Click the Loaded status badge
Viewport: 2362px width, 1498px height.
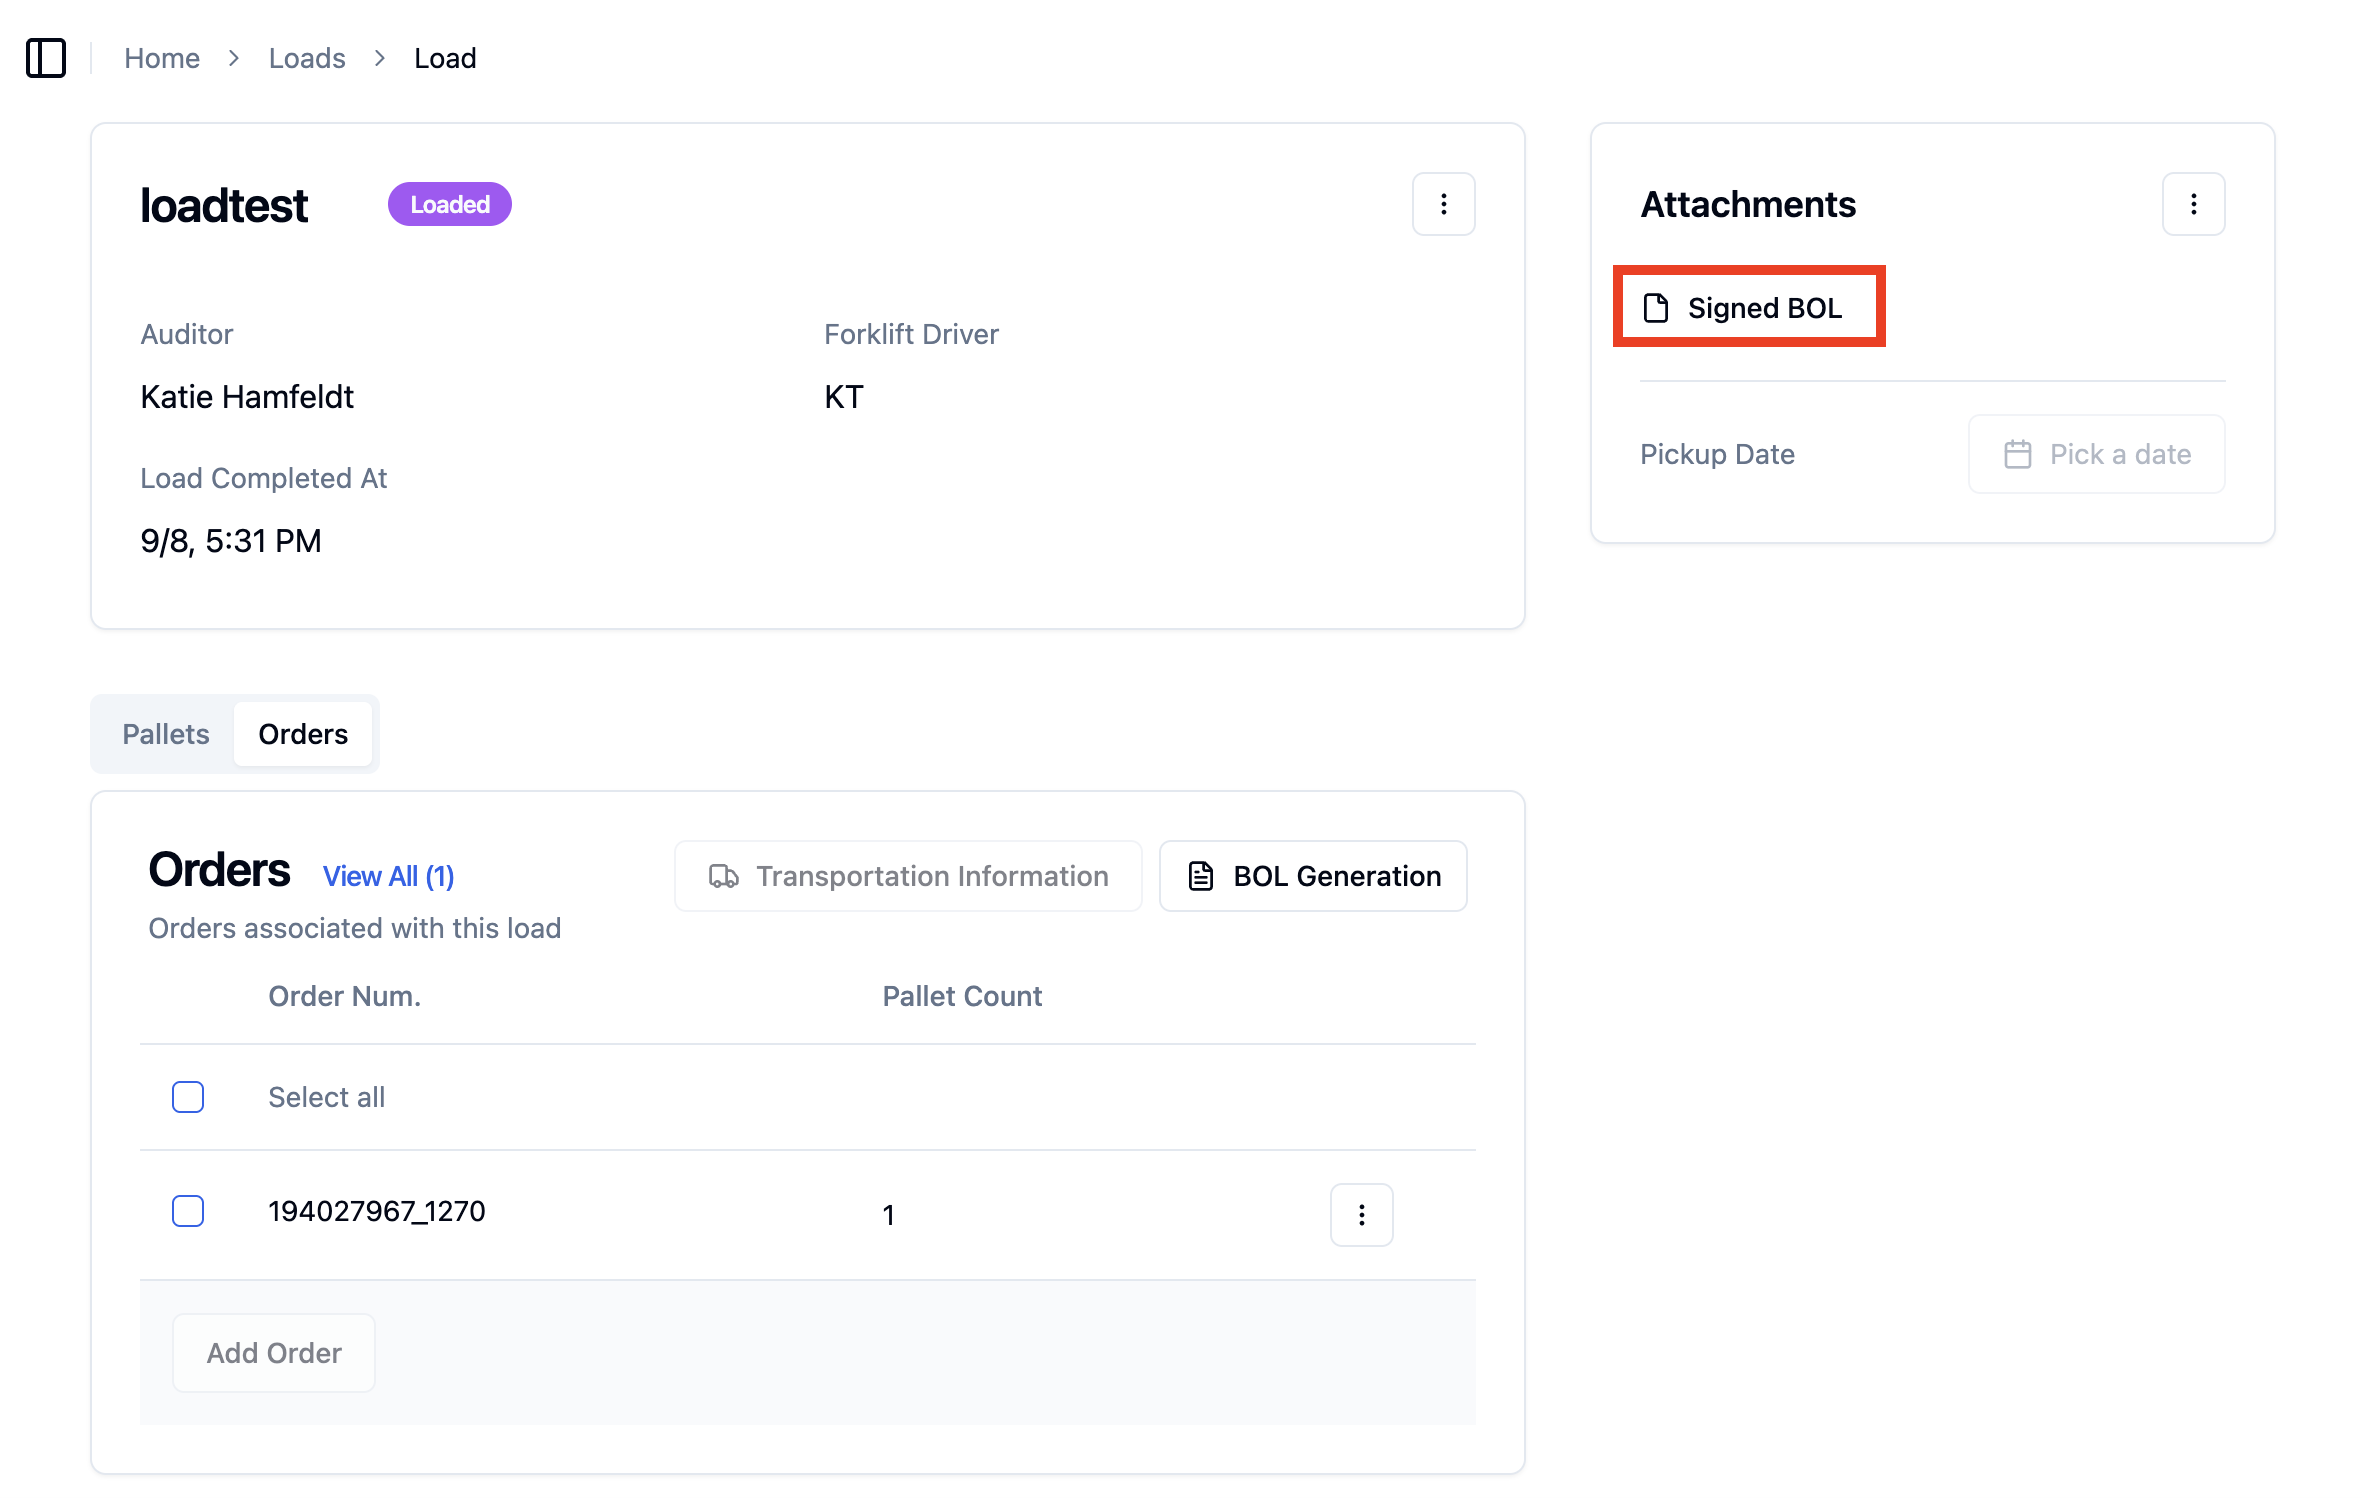(450, 204)
